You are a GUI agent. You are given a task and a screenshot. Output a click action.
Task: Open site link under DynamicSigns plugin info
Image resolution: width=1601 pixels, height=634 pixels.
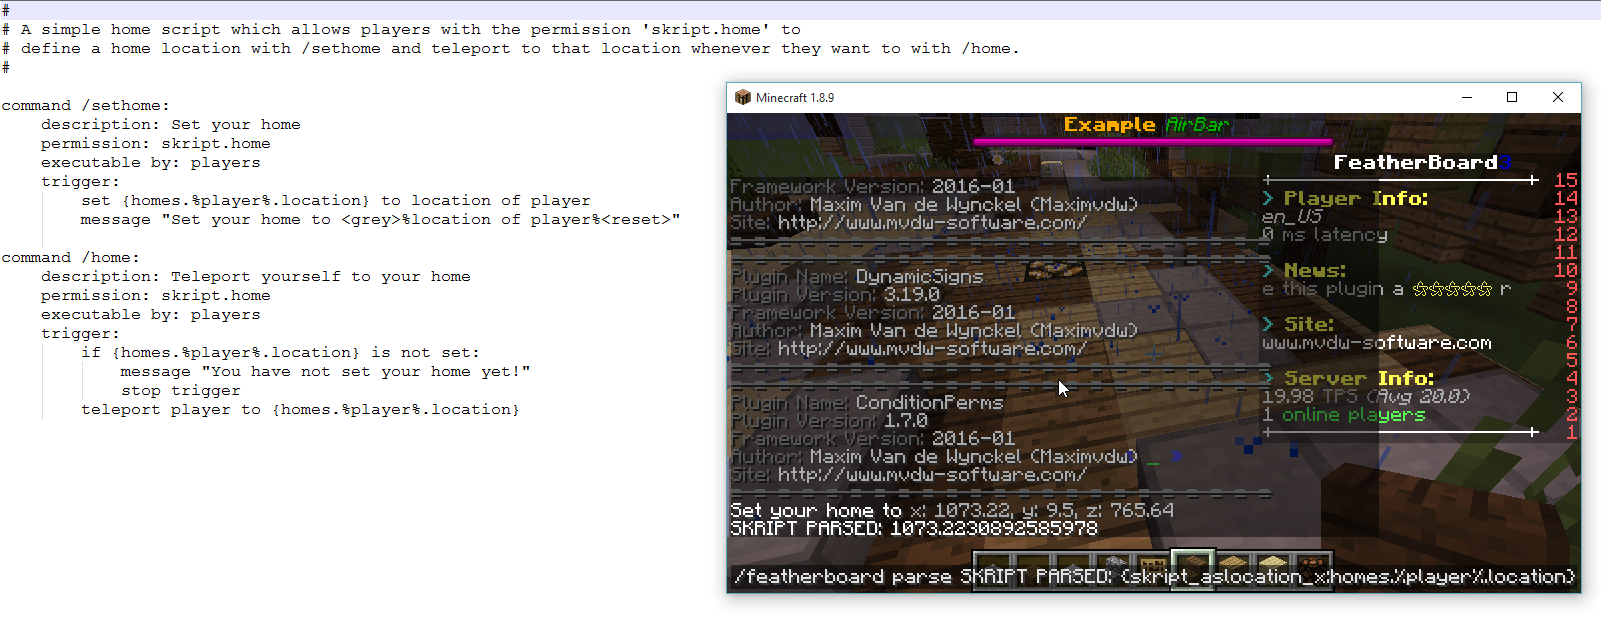click(x=932, y=349)
